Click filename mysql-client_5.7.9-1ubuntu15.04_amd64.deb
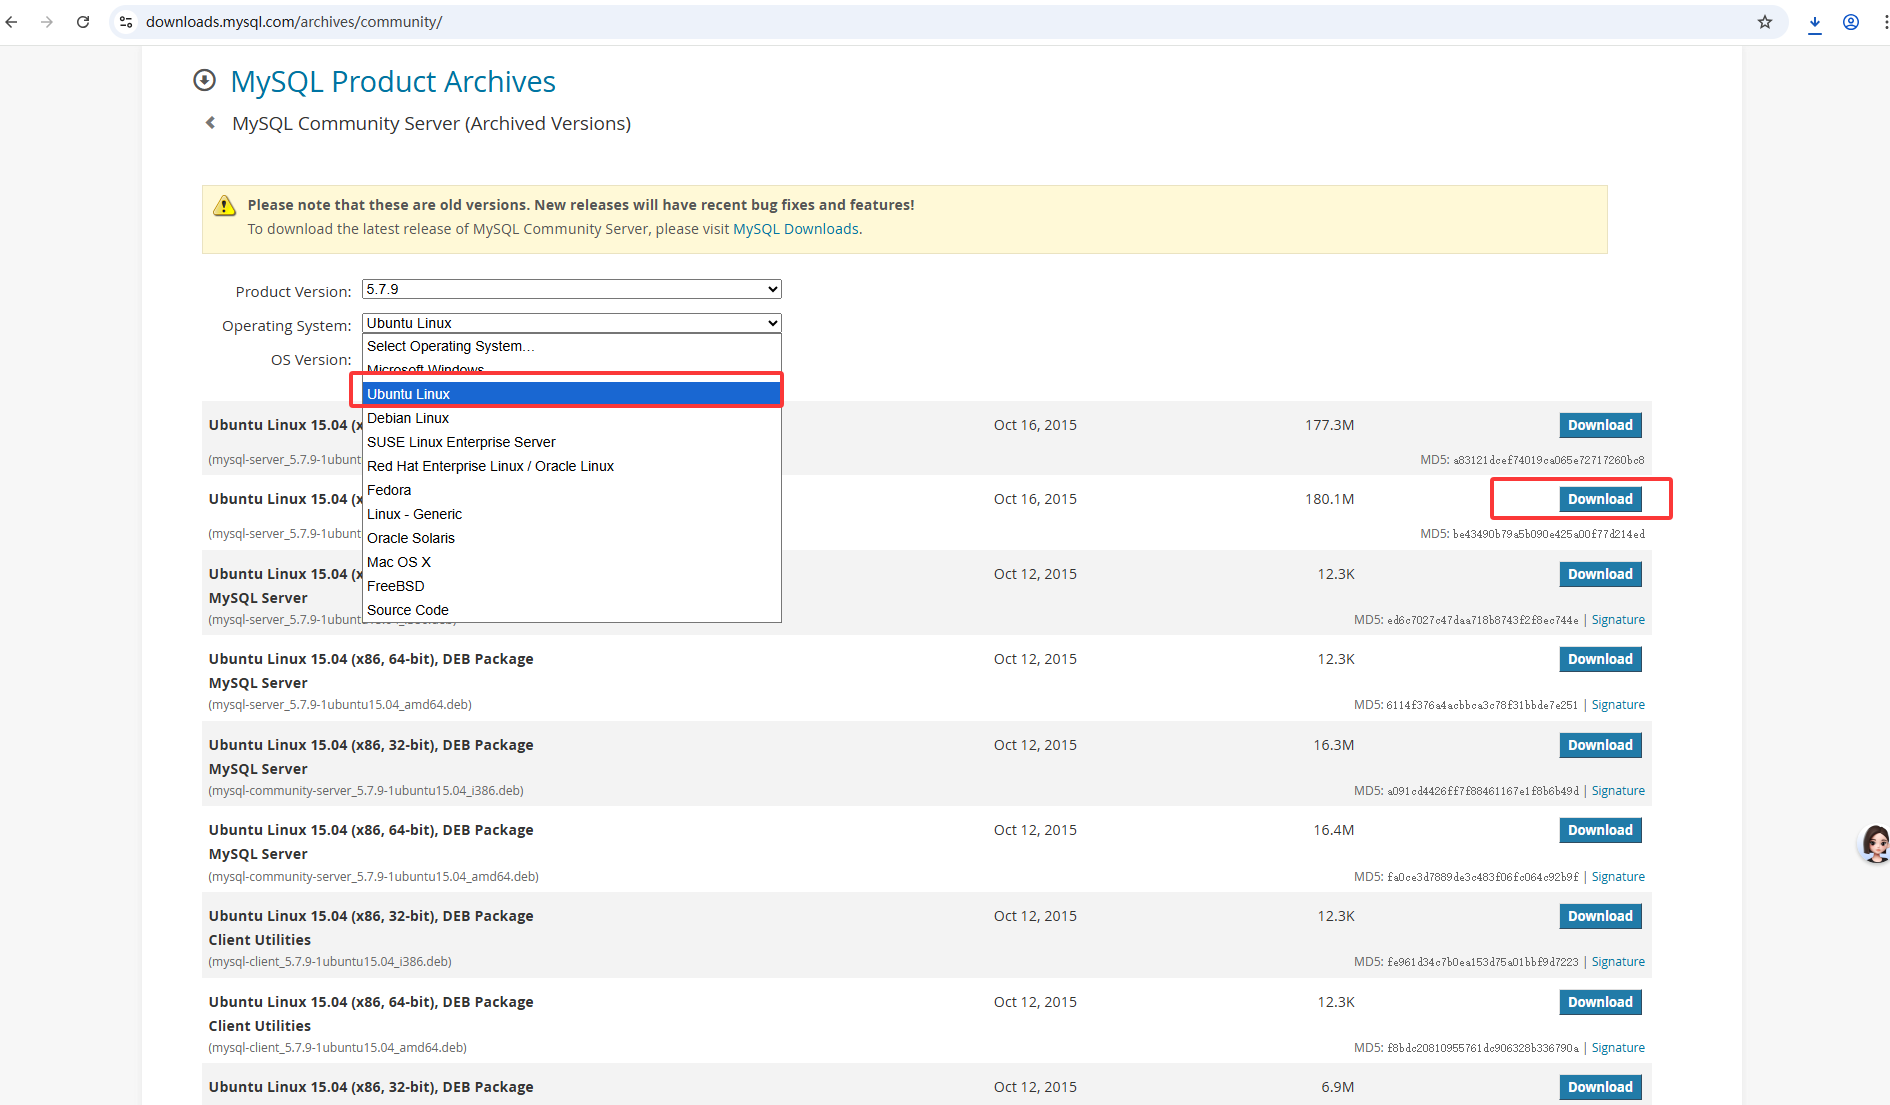Screen dimensions: 1890x1105 tap(337, 1048)
